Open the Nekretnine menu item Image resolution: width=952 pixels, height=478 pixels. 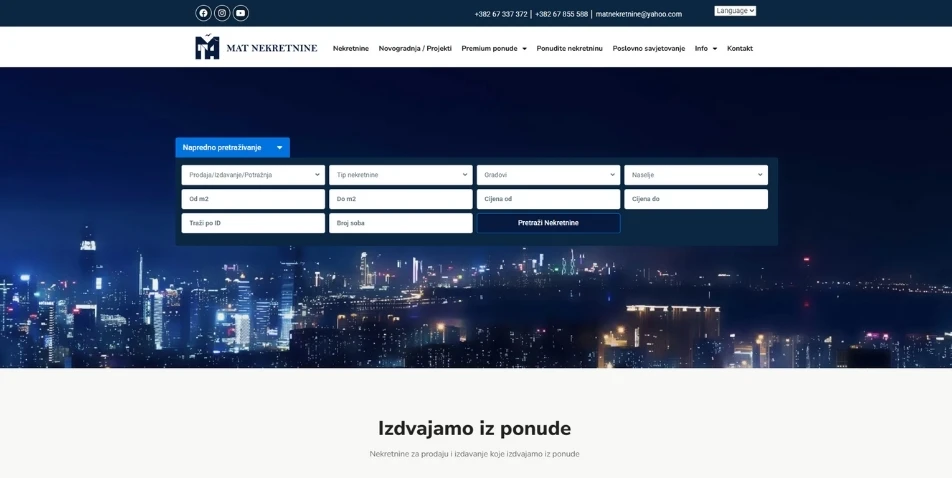click(x=350, y=48)
